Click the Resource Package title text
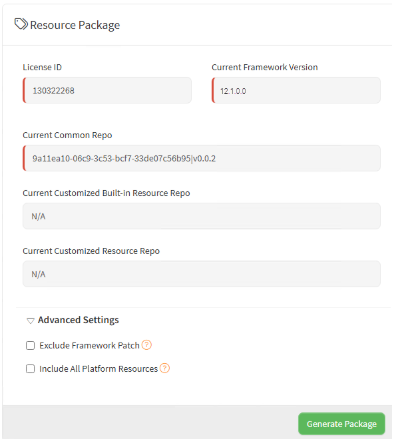Screen dimensions: 394x443 [x=75, y=25]
